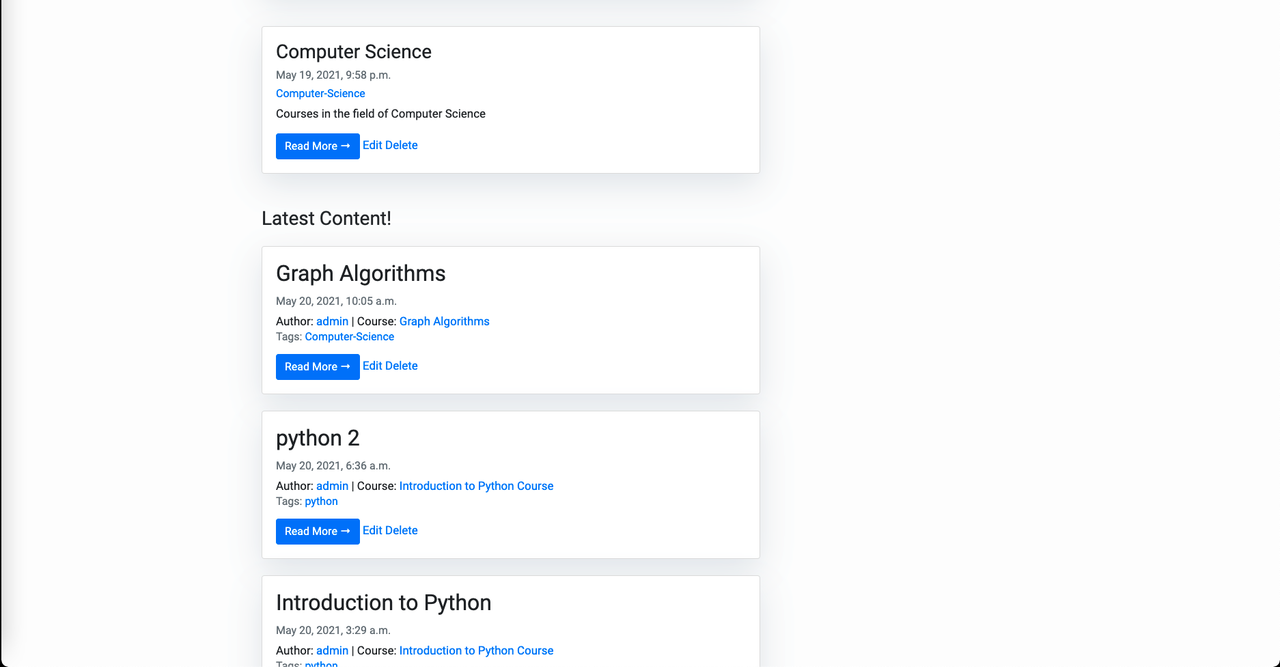Open Introduction to Python Course link in python 2

pos(476,486)
